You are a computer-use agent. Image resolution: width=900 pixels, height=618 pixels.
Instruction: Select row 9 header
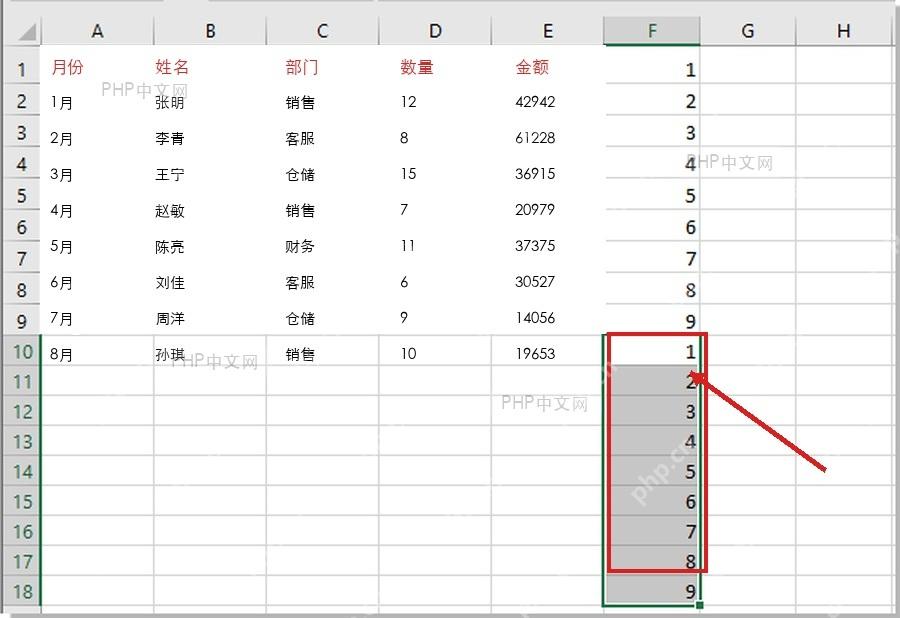tap(21, 320)
